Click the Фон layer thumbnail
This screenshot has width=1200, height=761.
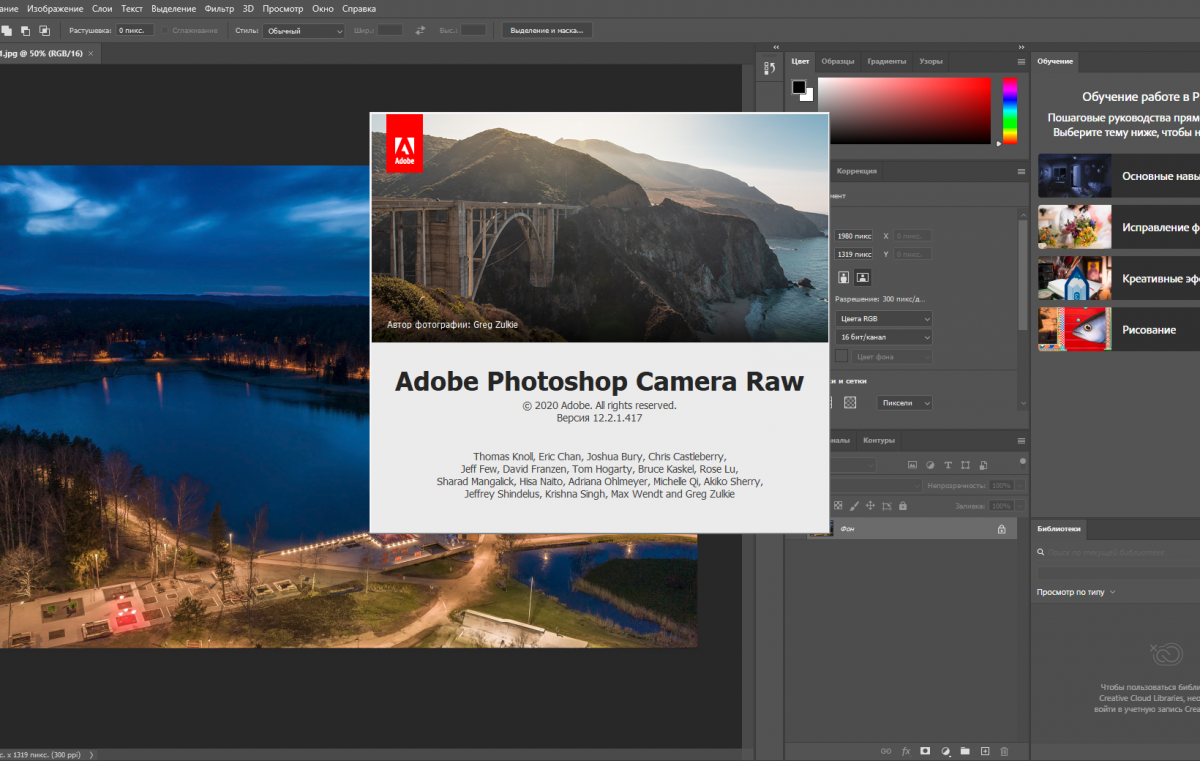(x=821, y=529)
